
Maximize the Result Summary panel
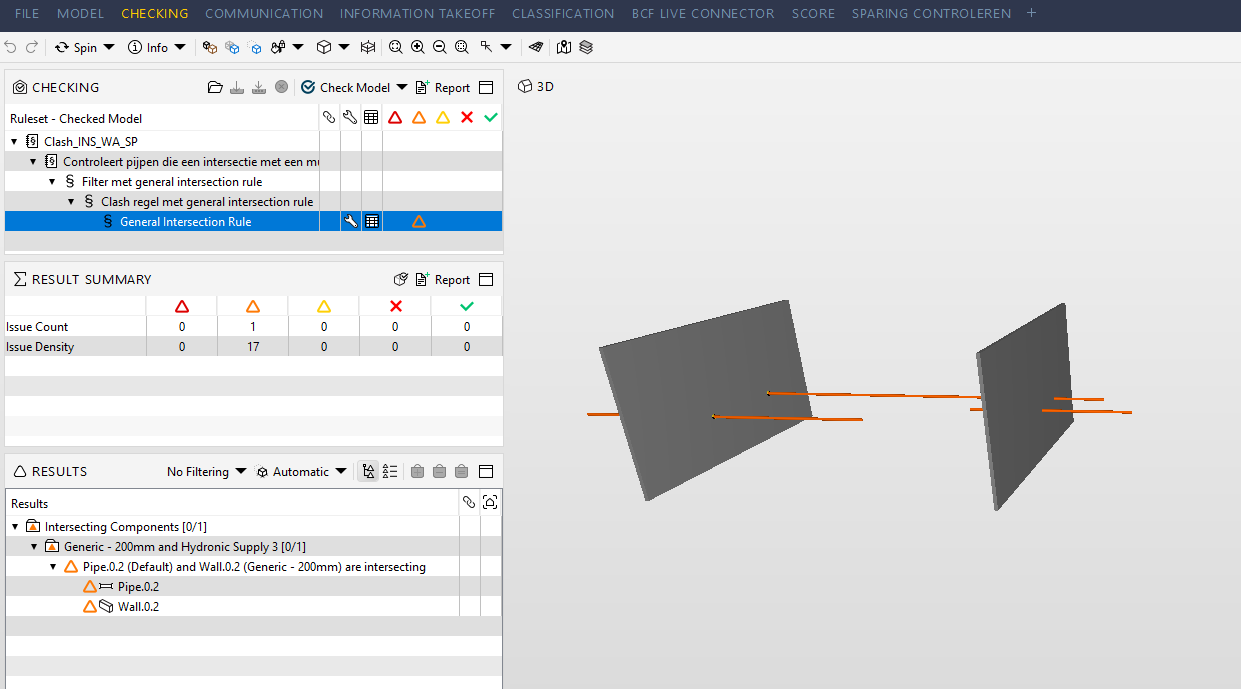coord(486,279)
